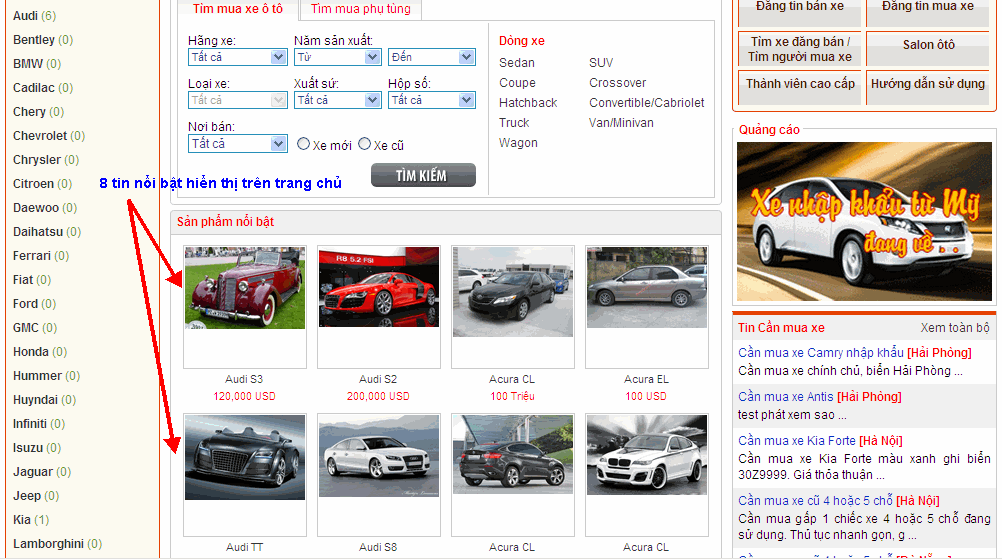The image size is (1002, 560).
Task: Open the 'Bentley (0)' brand link
Action: click(43, 40)
